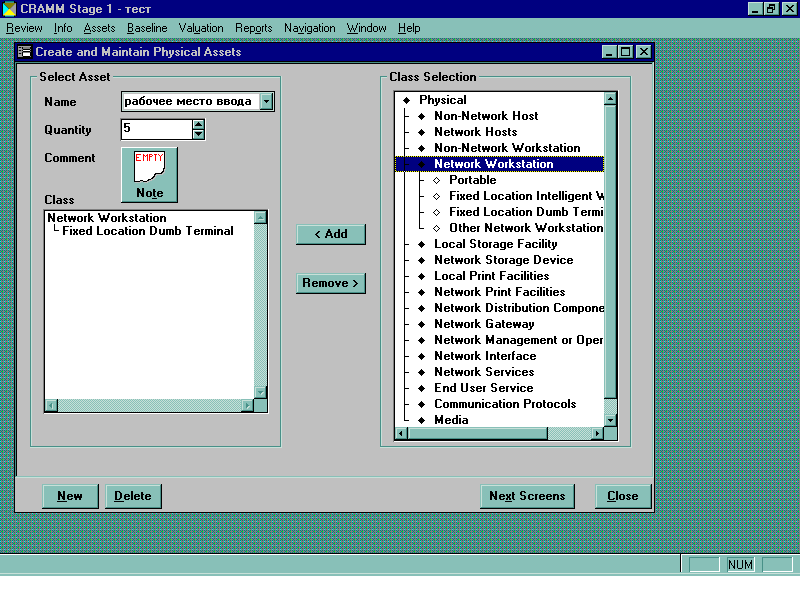Screen dimensions: 800x600
Task: Expand the Network Storage Device diamond
Action: click(x=421, y=260)
